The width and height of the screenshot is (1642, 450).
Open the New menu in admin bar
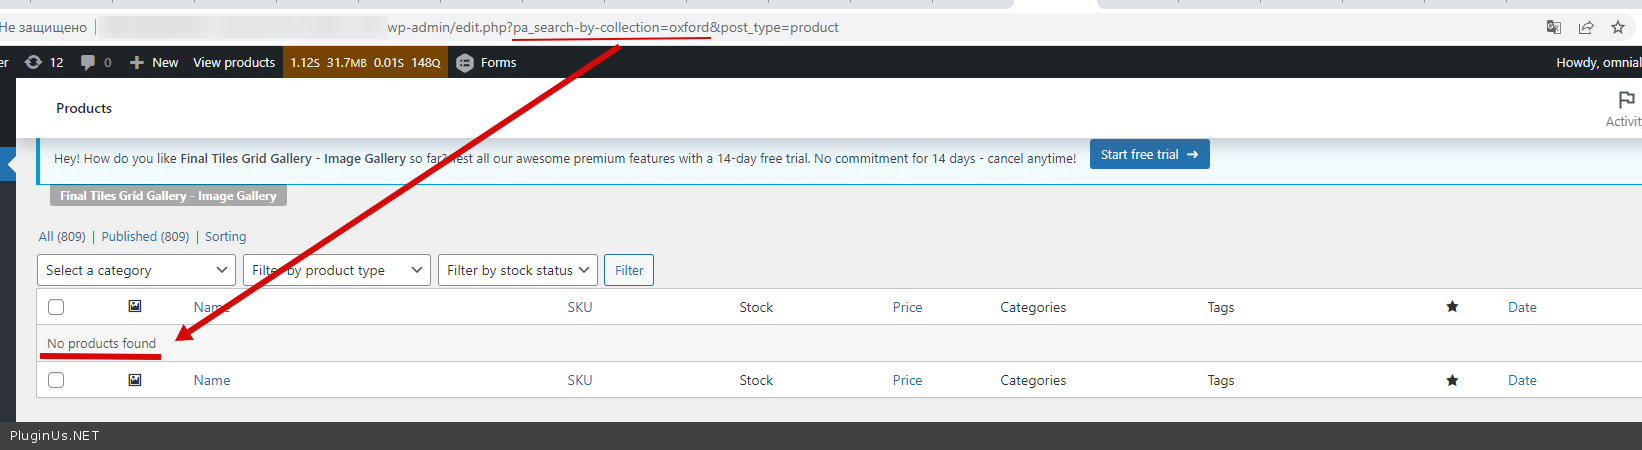coord(154,62)
